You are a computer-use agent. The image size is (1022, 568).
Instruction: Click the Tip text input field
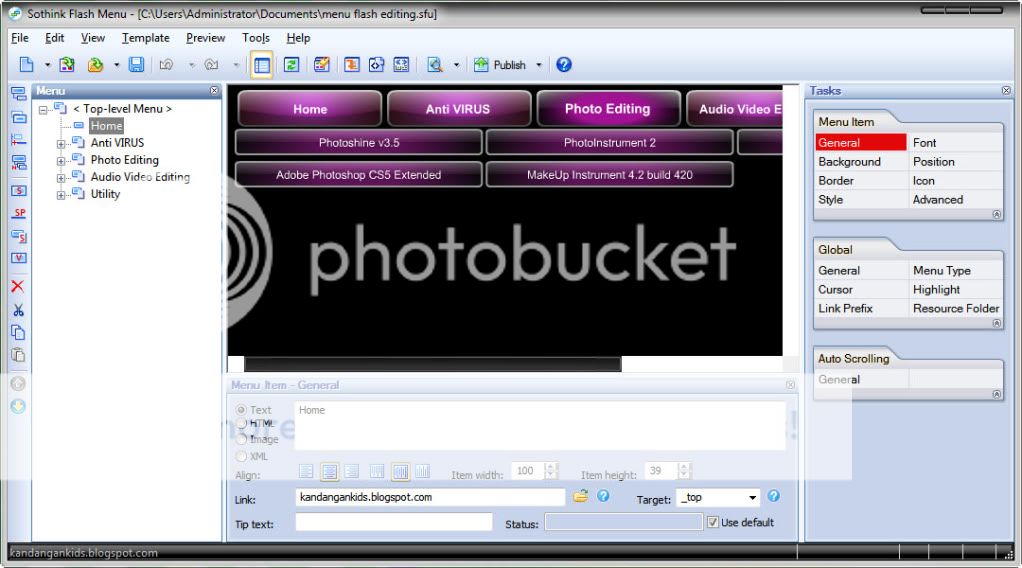click(394, 522)
